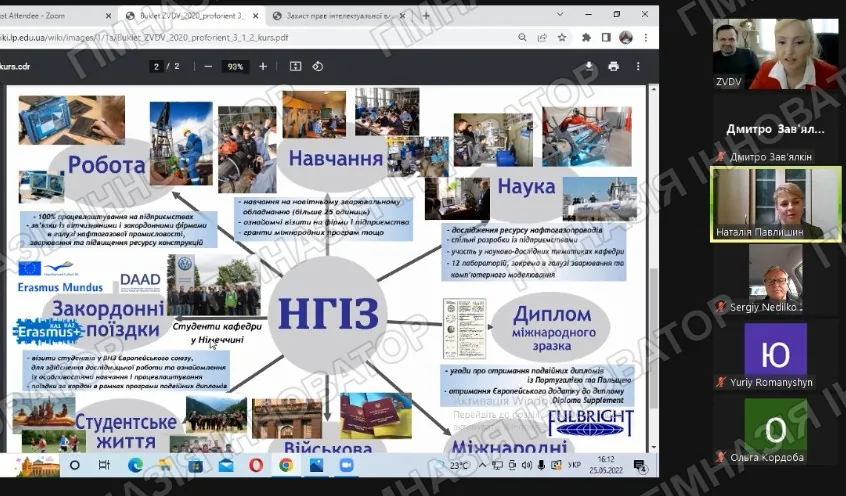The height and width of the screenshot is (496, 846).
Task: Open Windows notification center
Action: pyautogui.click(x=640, y=465)
